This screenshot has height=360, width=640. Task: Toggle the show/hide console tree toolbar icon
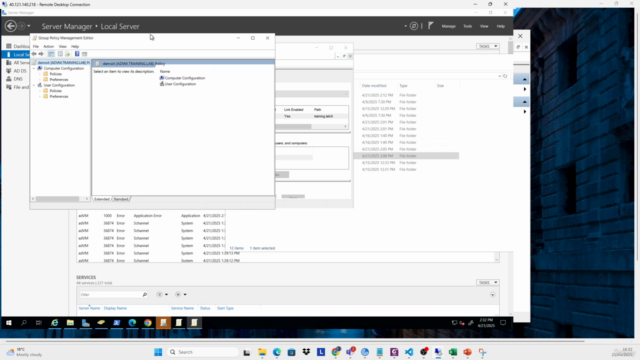tap(51, 54)
